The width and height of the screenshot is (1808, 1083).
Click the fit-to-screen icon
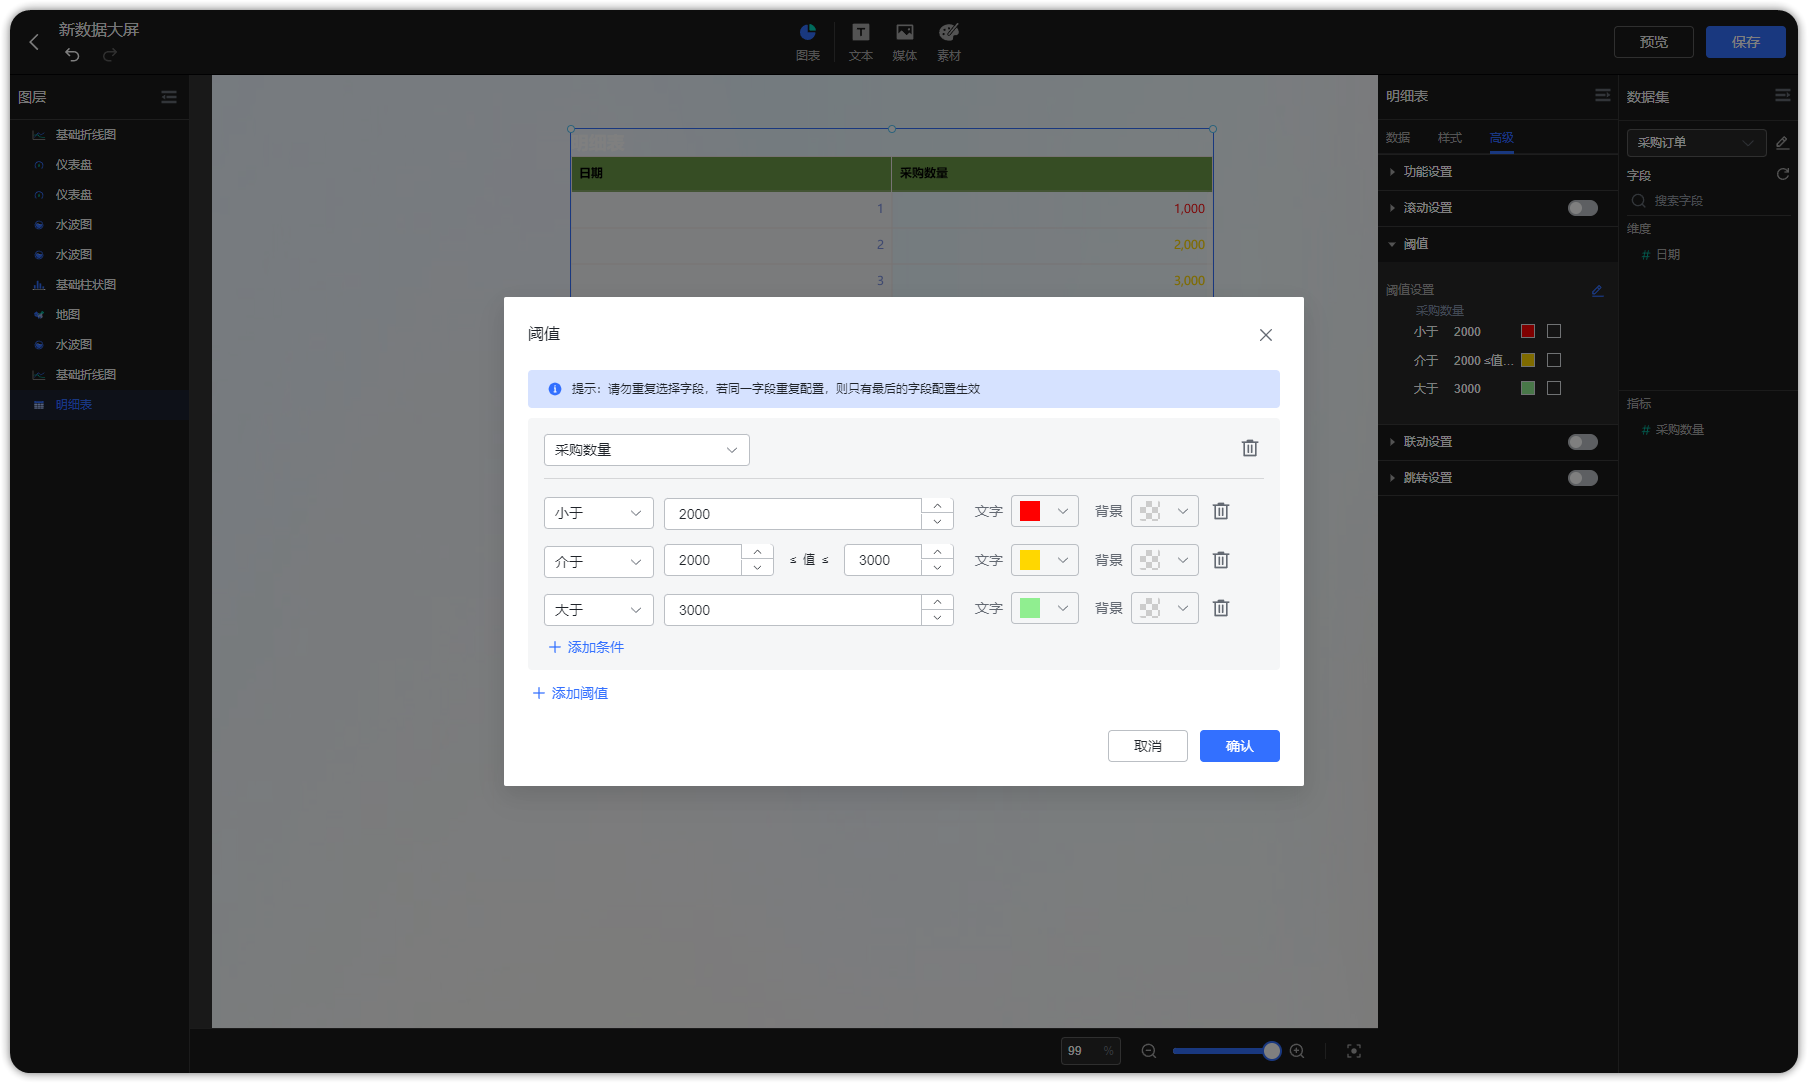(1354, 1051)
